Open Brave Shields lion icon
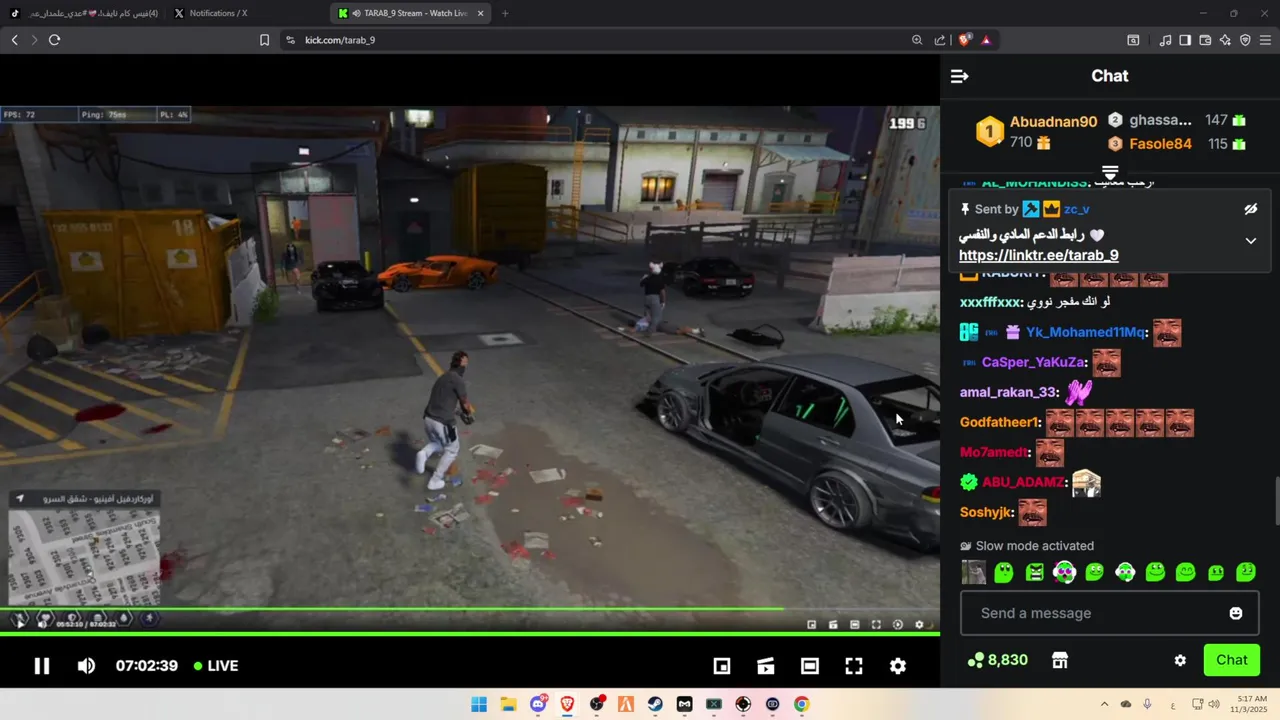 [x=965, y=40]
